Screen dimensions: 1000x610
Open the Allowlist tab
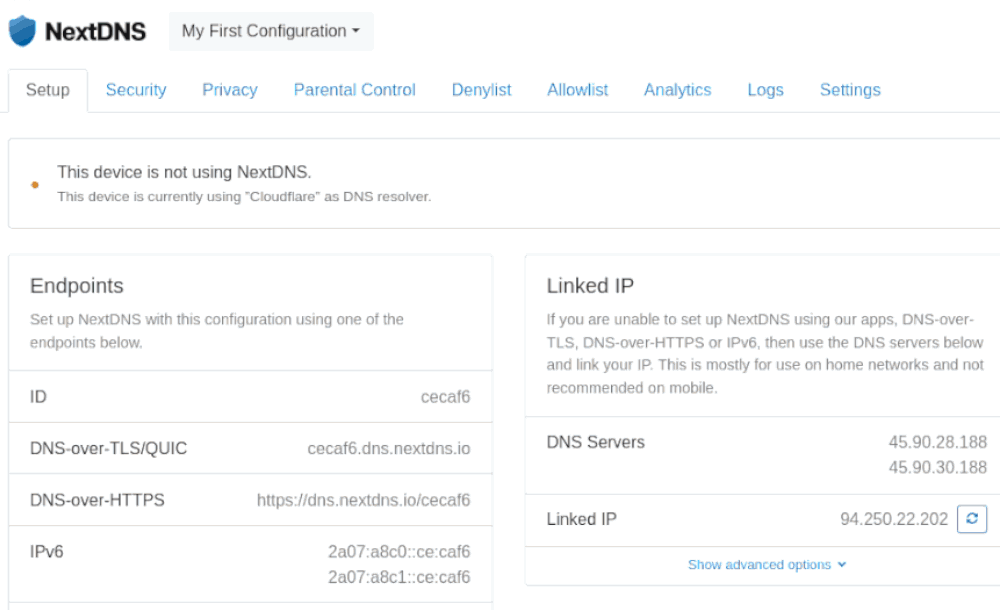pos(578,90)
